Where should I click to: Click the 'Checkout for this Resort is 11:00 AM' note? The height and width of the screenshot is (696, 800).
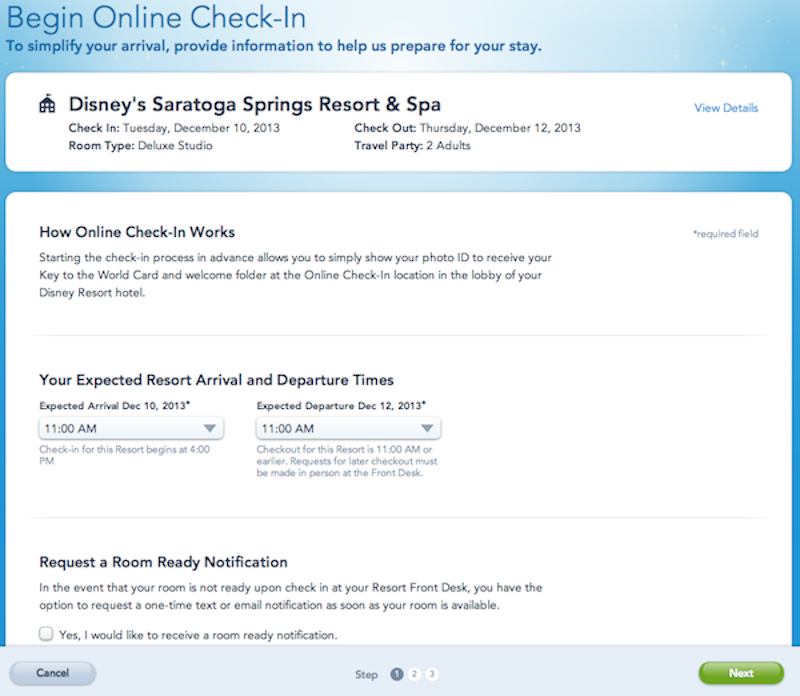(347, 461)
